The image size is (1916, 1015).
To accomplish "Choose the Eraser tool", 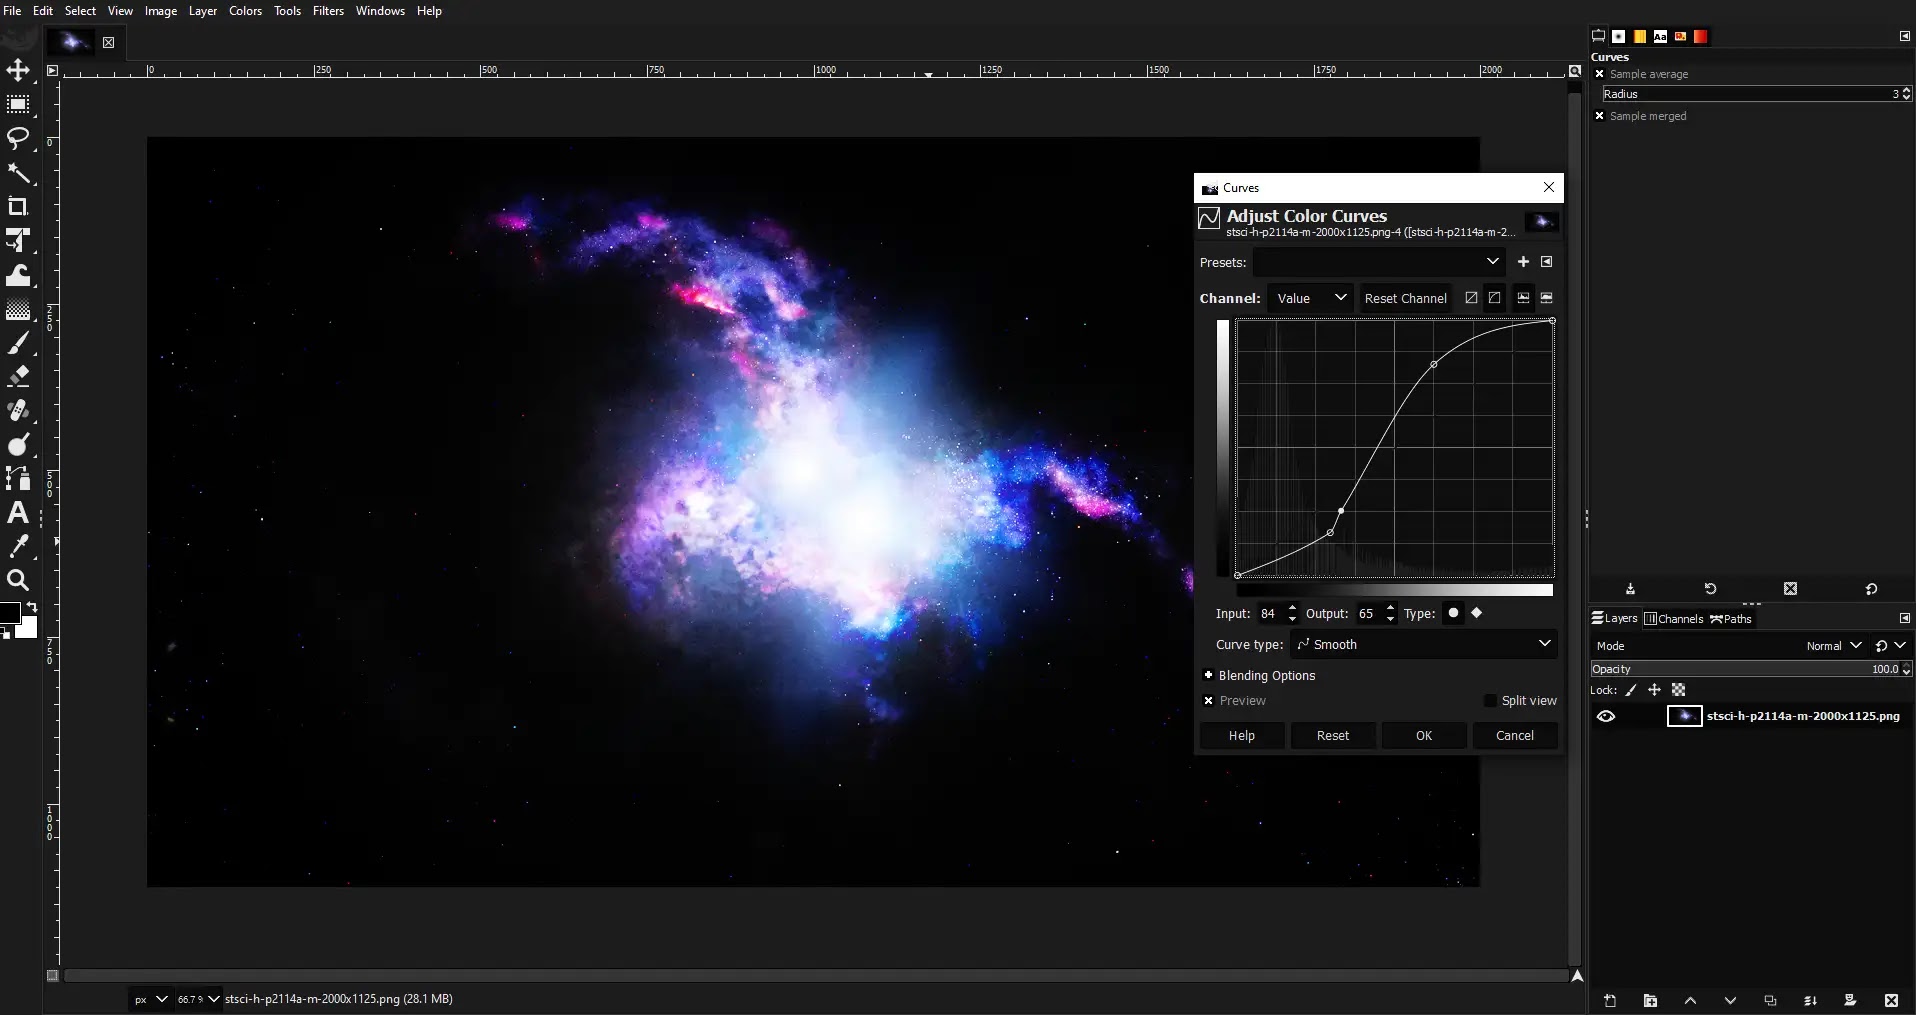I will [18, 377].
